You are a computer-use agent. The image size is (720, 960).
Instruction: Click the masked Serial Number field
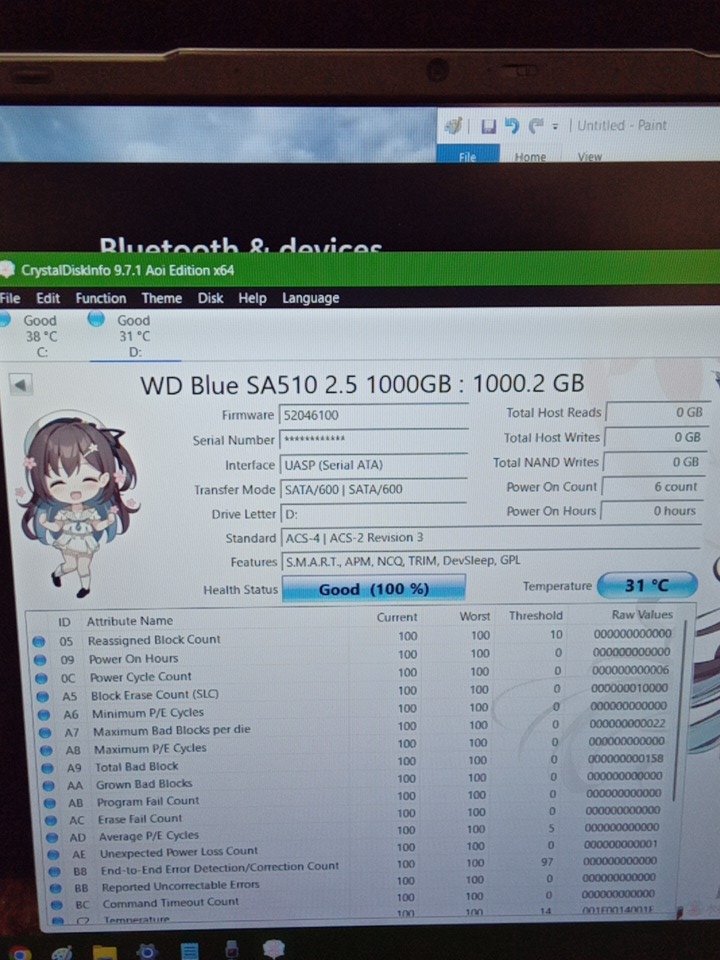[373, 440]
